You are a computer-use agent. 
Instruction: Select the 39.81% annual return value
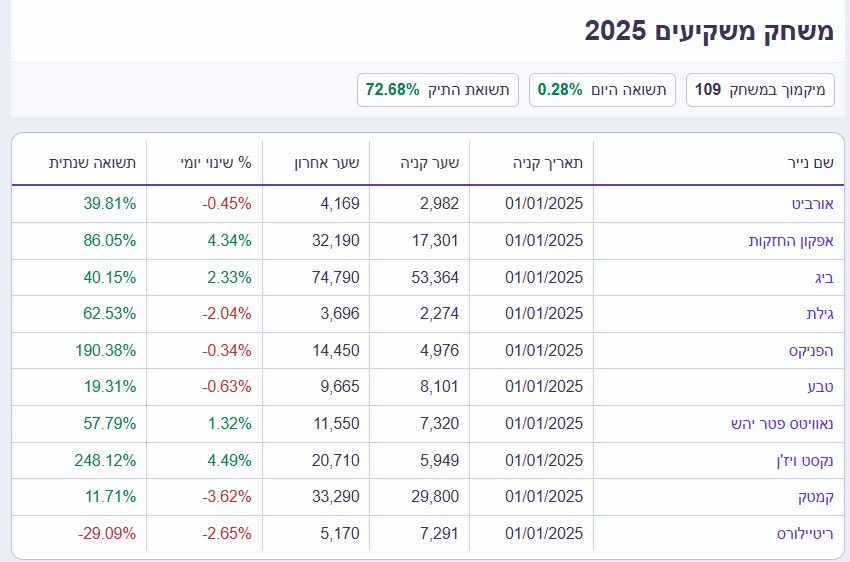(x=110, y=204)
